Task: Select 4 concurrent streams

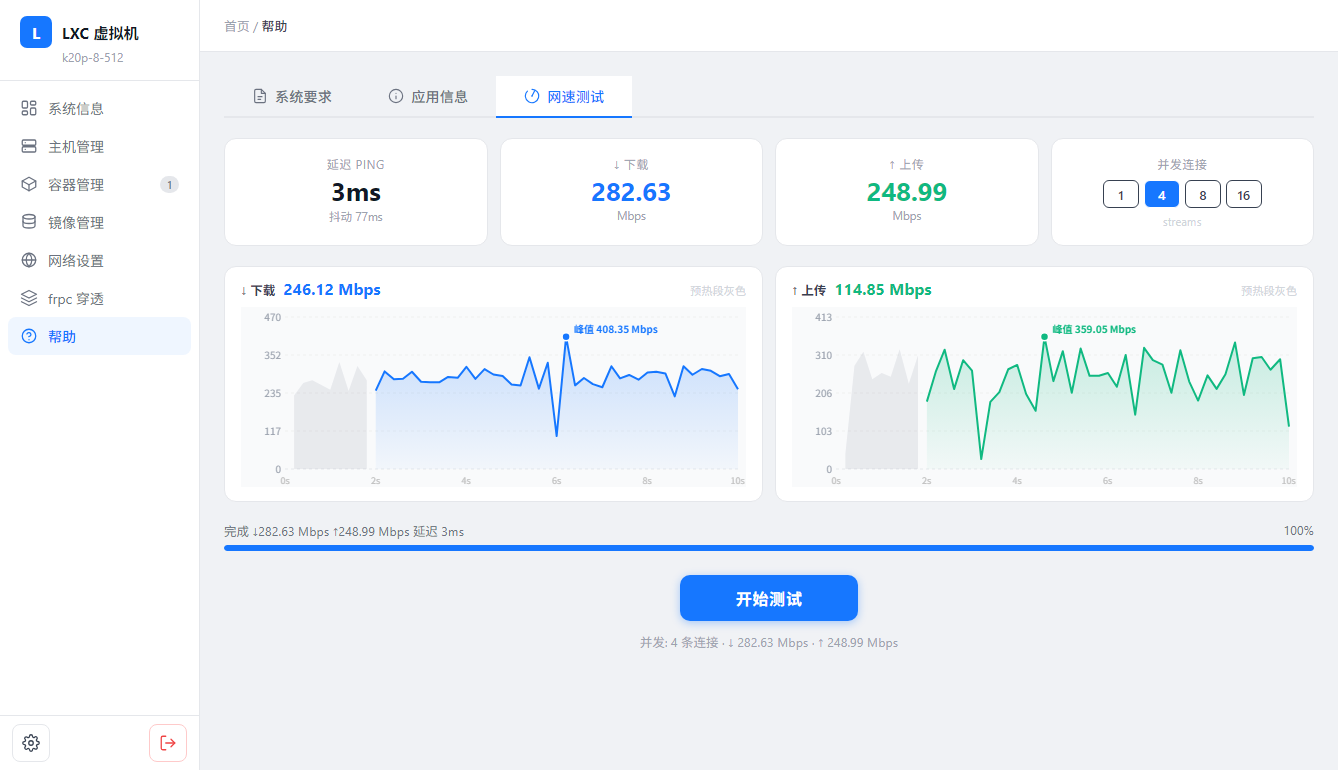Action: point(1162,195)
